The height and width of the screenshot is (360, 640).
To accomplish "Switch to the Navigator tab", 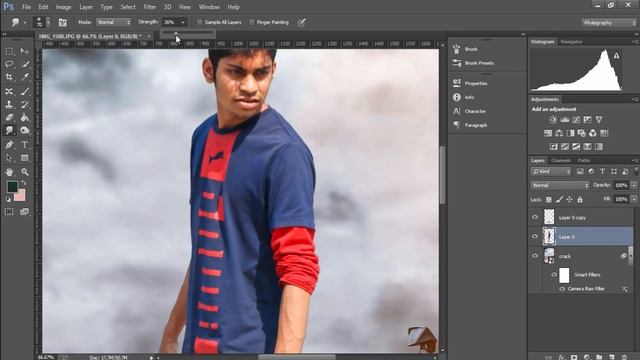I will (x=571, y=42).
